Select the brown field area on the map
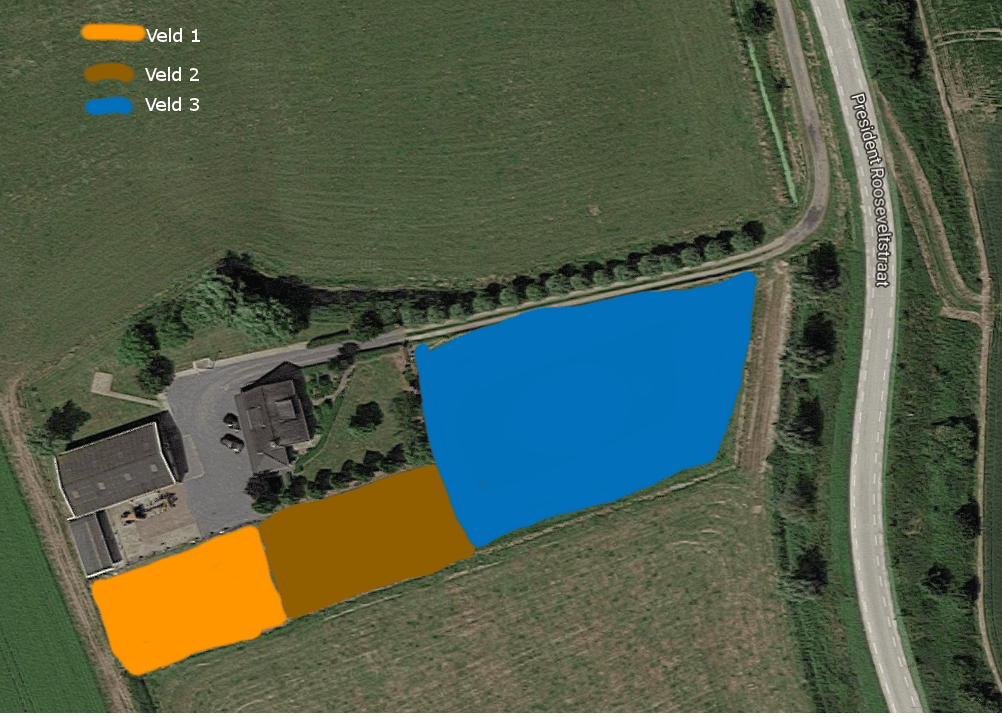This screenshot has height=717, width=1002. (366, 541)
